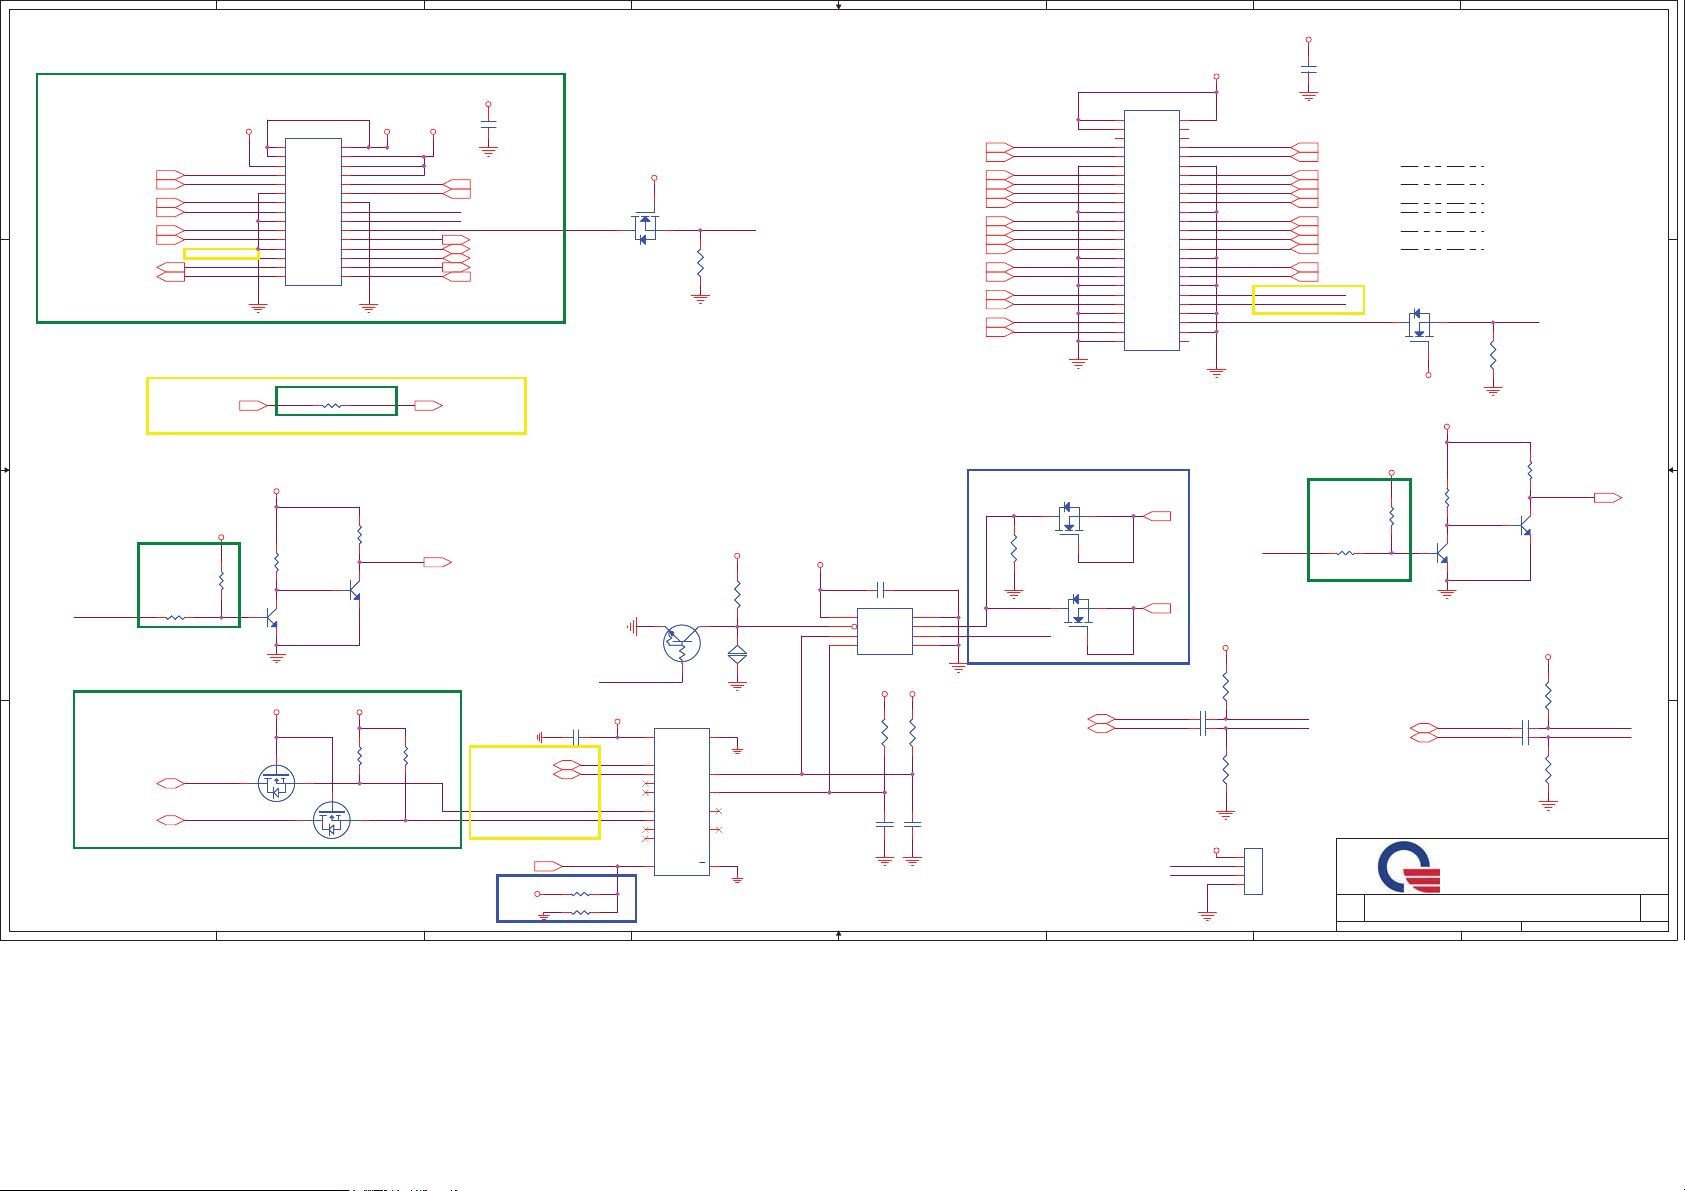Select the circled transistor beside the ground symbol
This screenshot has height=1191, width=1685.
[x=682, y=643]
